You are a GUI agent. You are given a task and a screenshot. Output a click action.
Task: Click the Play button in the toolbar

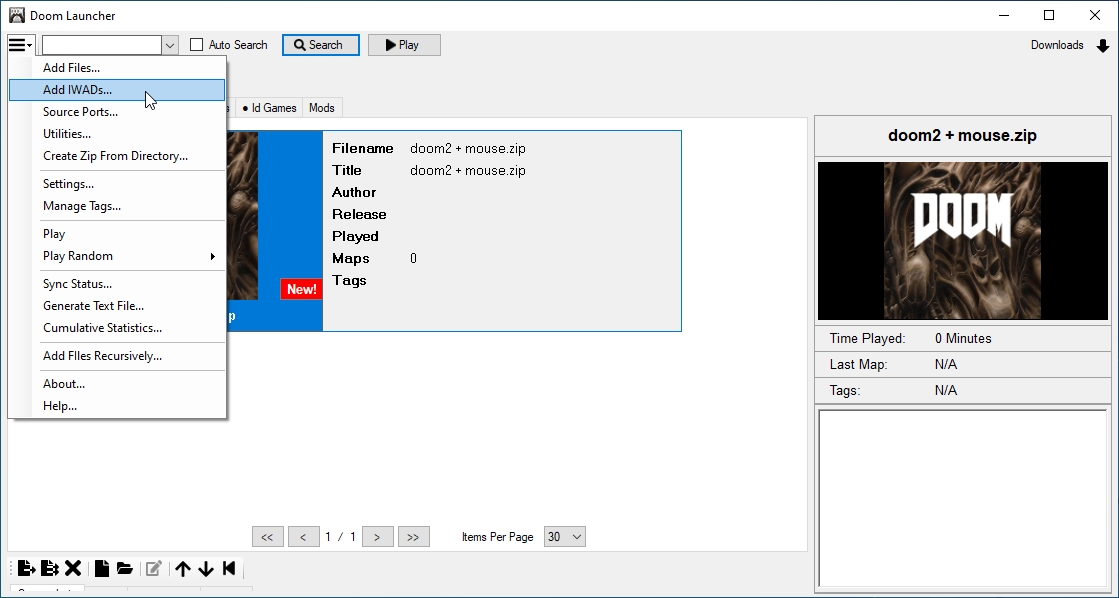pos(404,45)
